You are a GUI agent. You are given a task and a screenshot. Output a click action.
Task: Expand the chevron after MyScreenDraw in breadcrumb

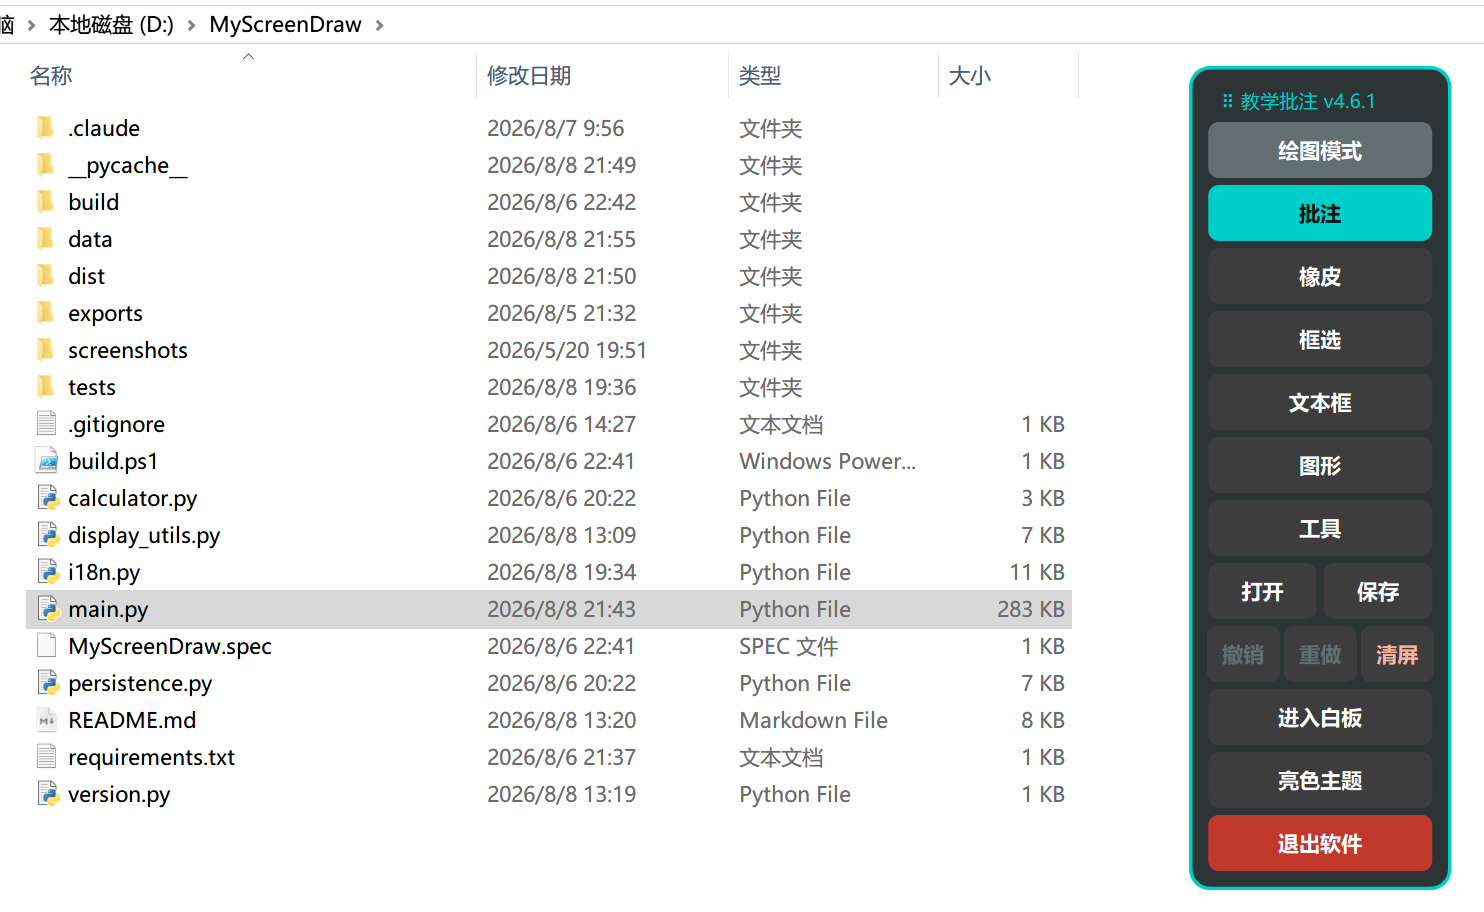(380, 25)
